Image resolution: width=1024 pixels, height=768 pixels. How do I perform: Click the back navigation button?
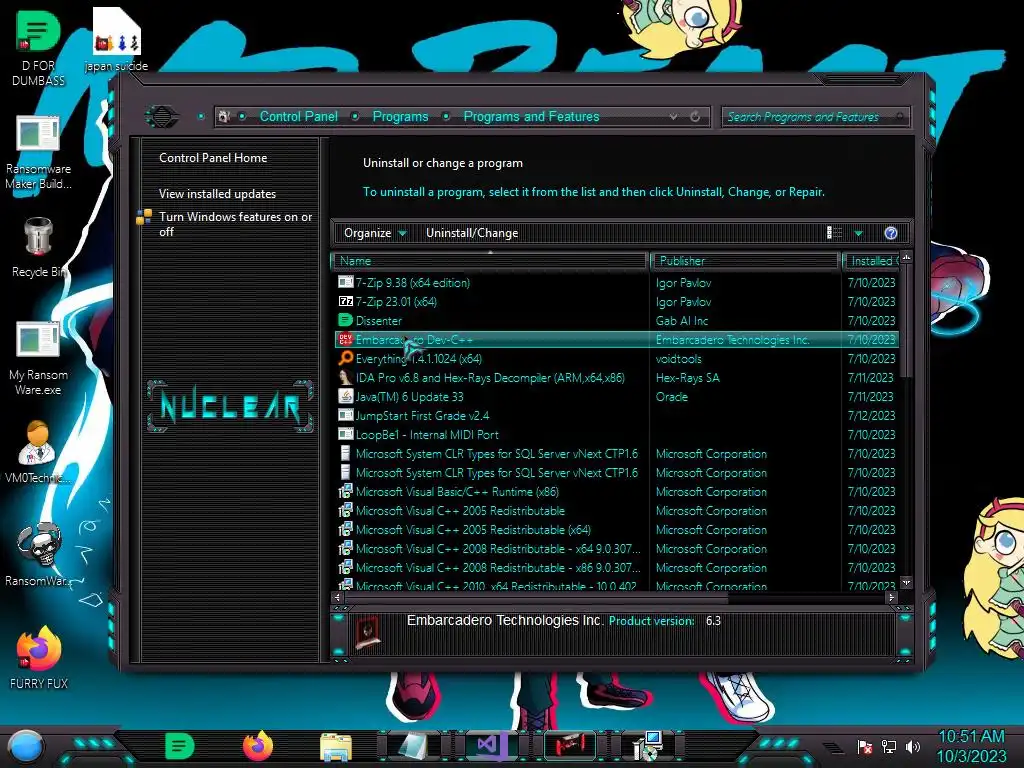[162, 117]
